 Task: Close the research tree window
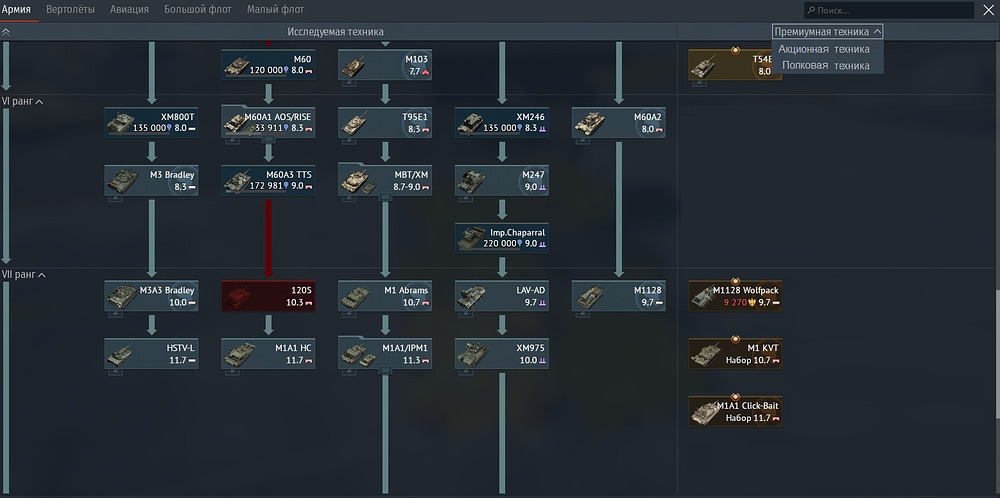point(988,10)
